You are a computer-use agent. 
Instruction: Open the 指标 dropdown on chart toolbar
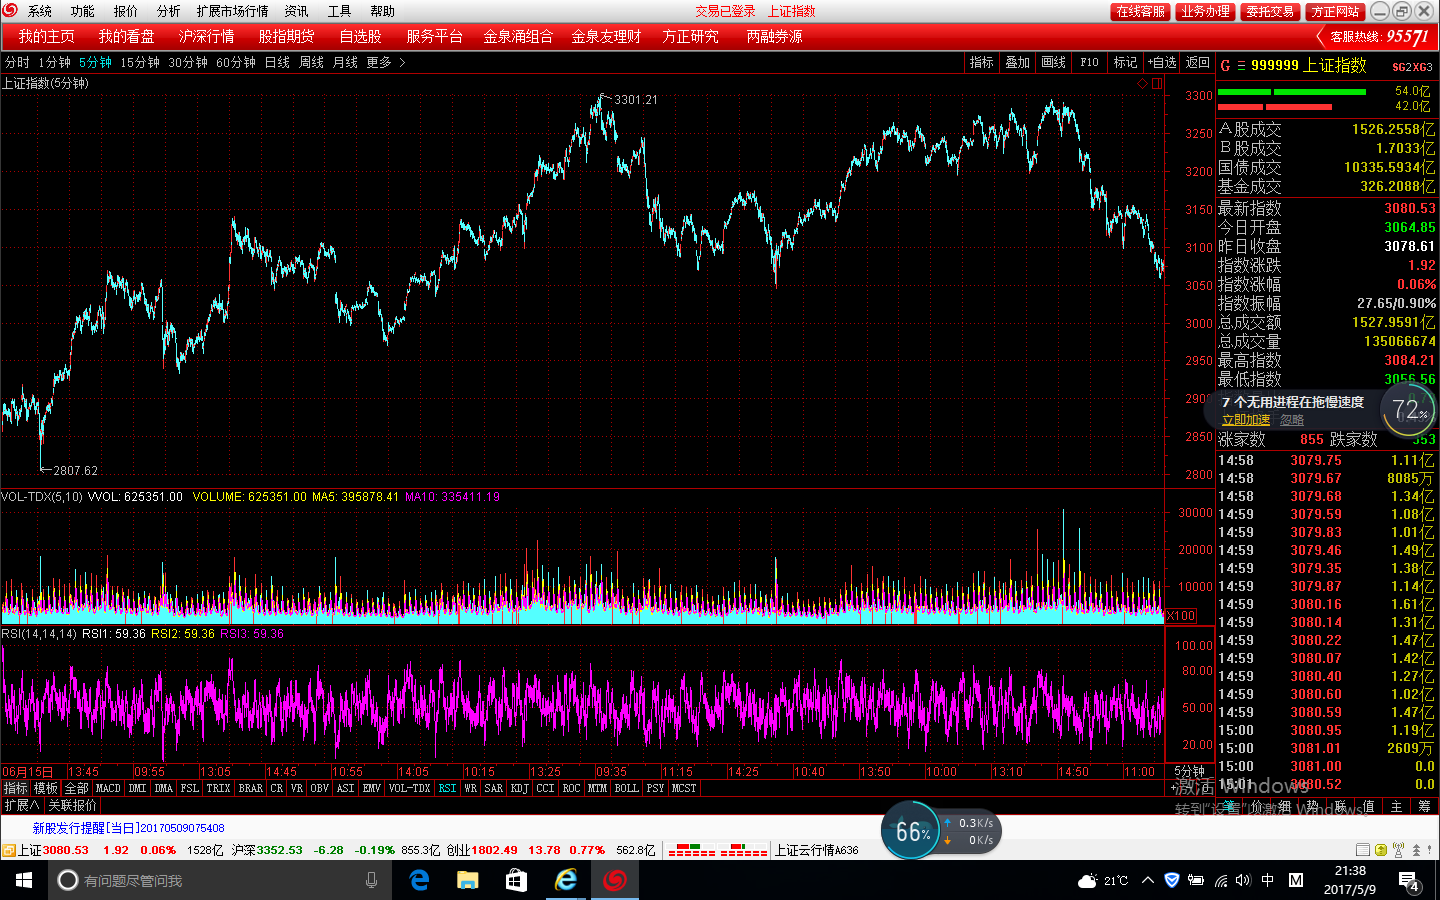[x=982, y=62]
